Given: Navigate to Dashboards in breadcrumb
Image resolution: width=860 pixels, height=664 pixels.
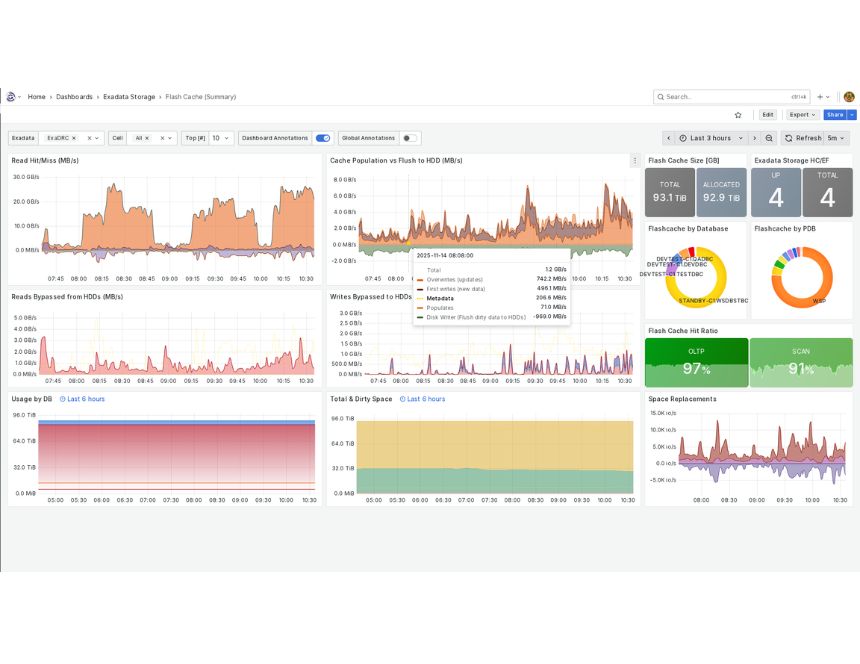Looking at the screenshot, I should [74, 97].
